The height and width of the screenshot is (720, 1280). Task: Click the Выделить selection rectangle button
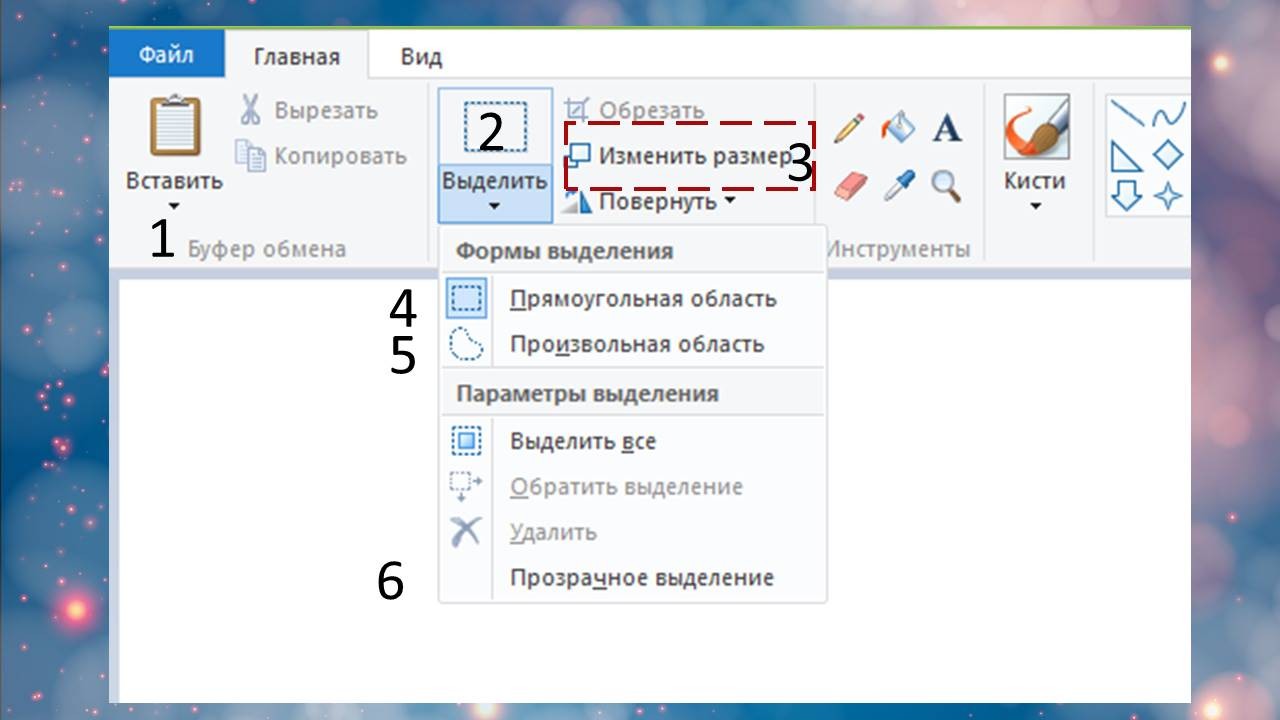coord(495,127)
